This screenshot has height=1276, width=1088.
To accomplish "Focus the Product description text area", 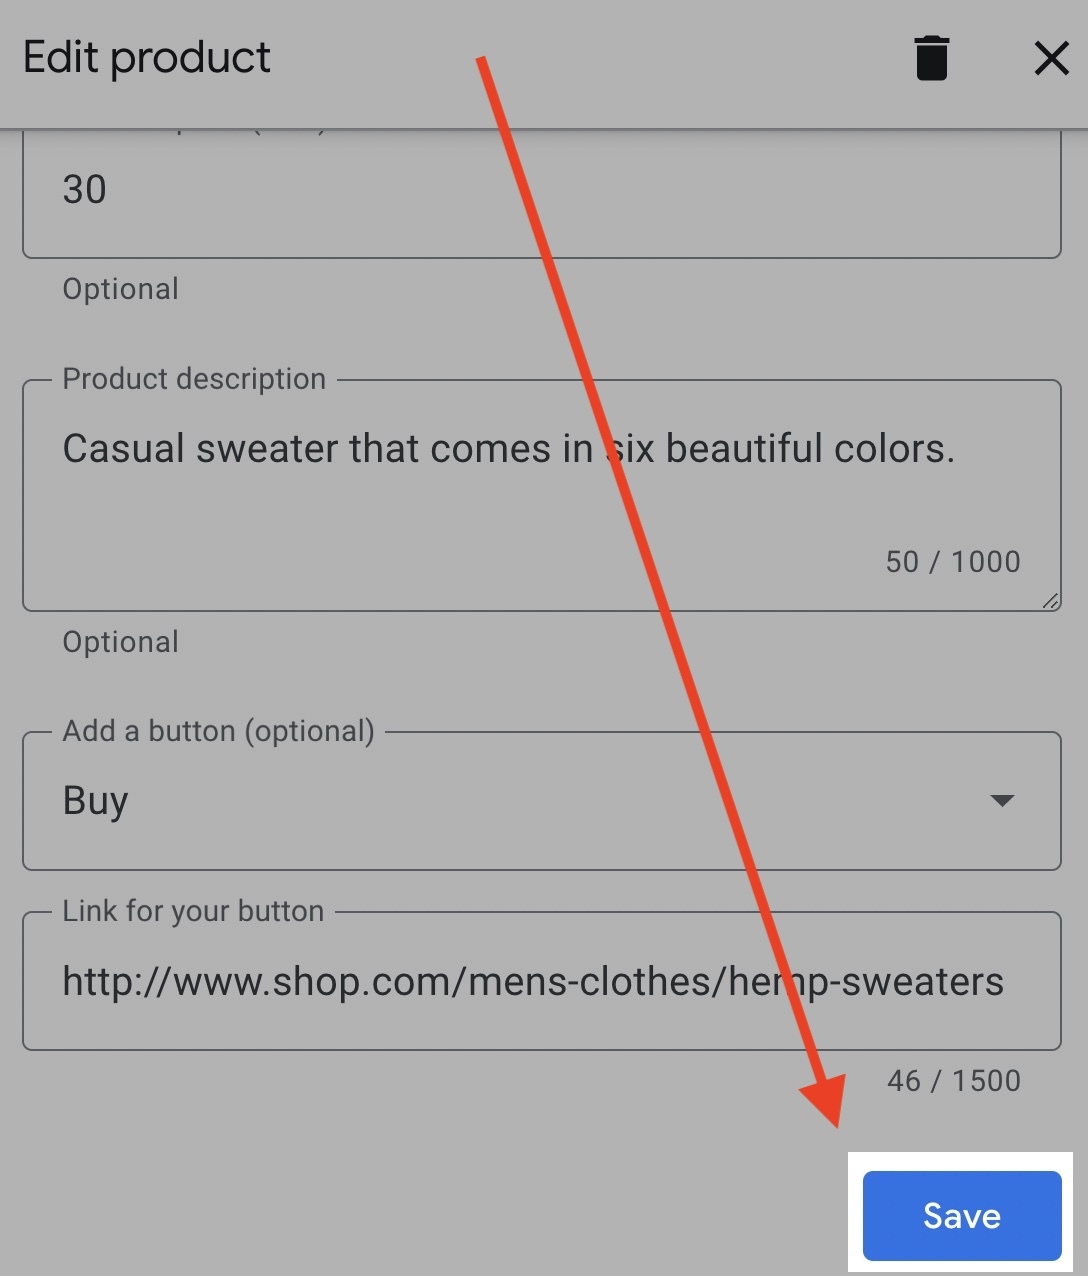I will point(540,500).
